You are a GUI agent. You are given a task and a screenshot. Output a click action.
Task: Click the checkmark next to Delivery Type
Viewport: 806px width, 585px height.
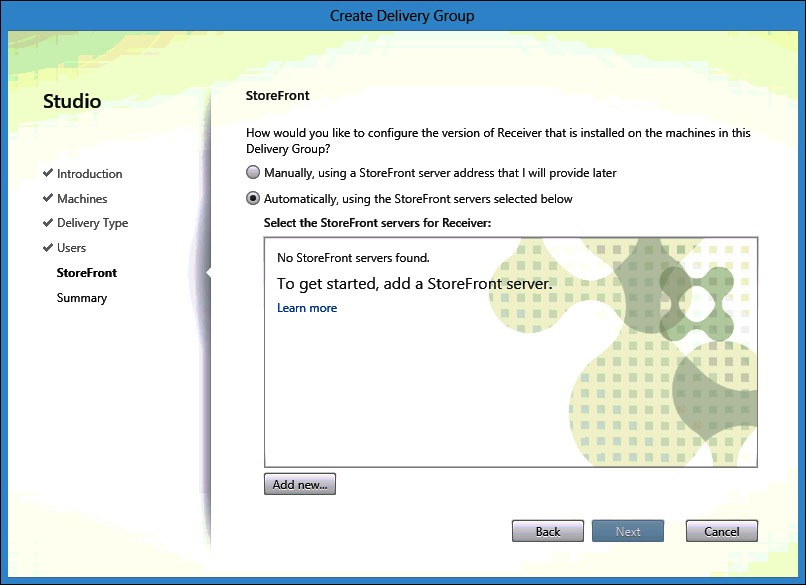(x=48, y=222)
